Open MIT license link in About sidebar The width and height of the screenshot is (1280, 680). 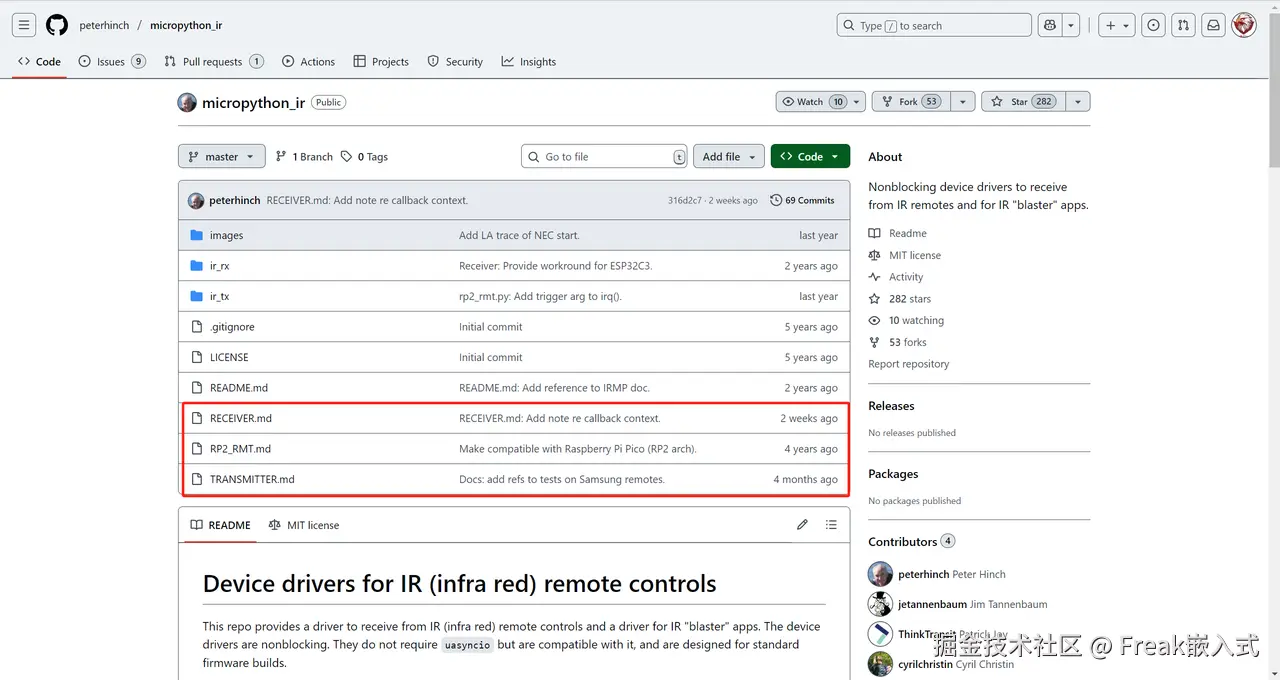[x=905, y=255]
